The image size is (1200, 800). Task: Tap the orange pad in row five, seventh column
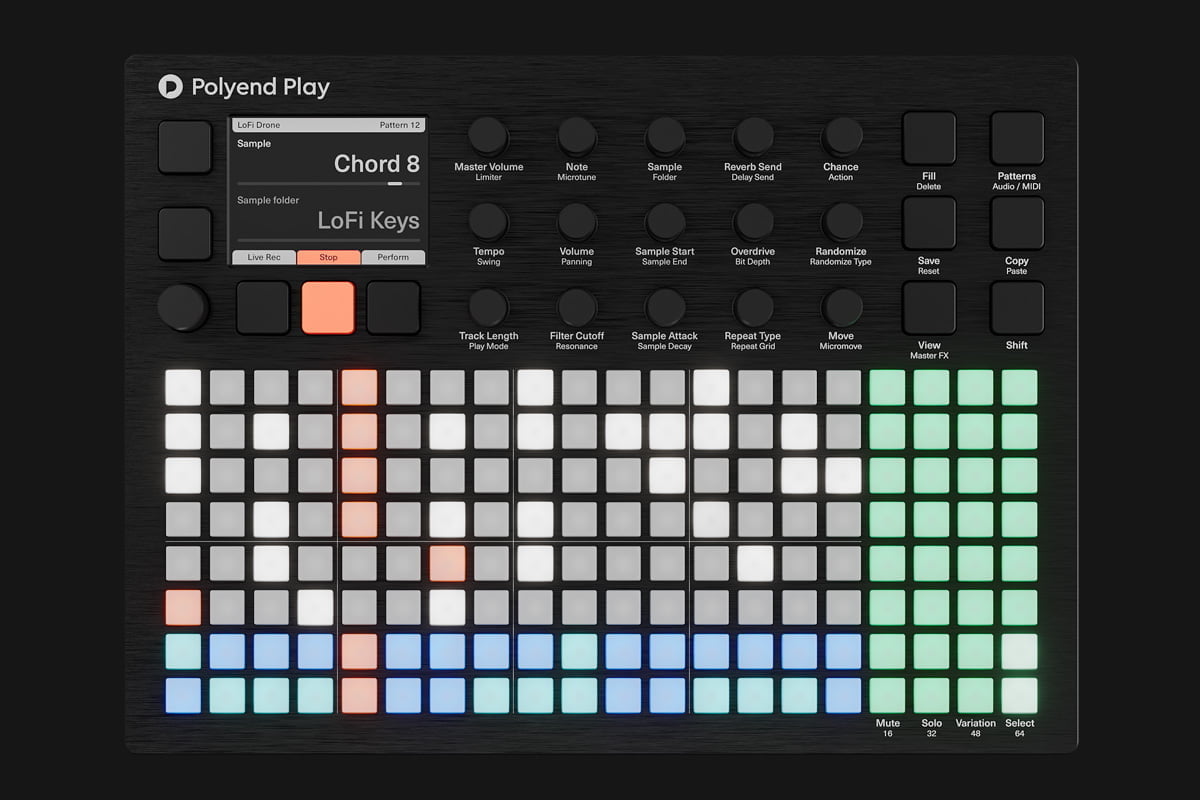tap(447, 563)
